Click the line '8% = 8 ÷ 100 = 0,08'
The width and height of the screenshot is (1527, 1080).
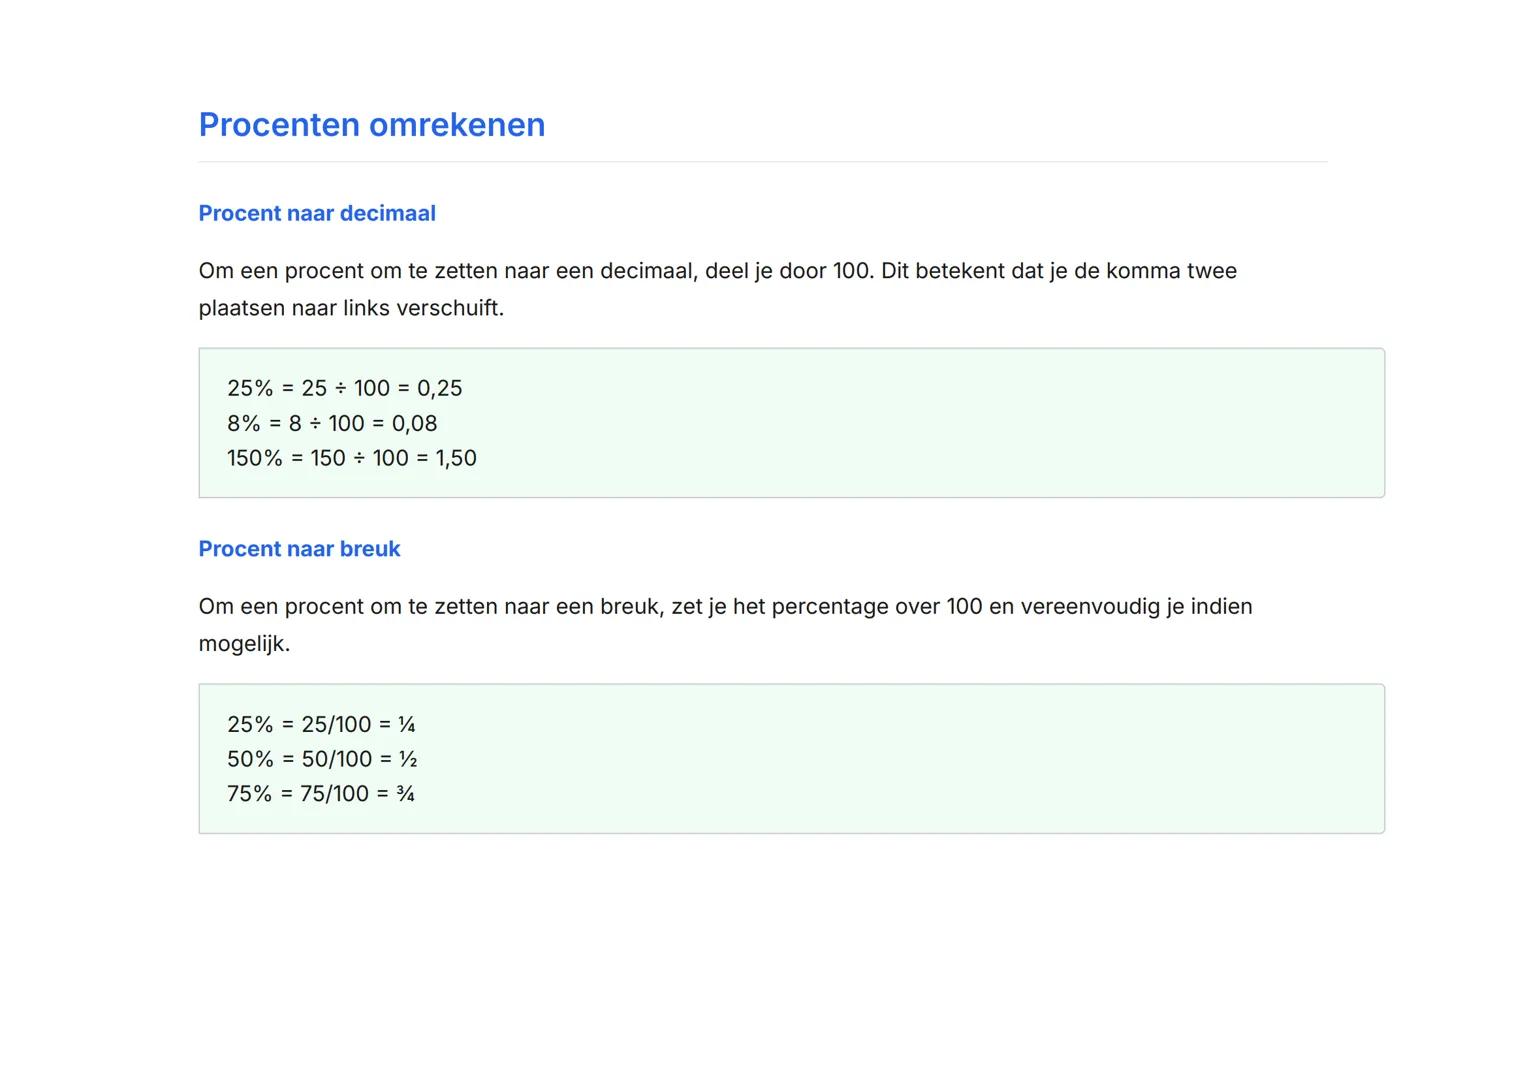[x=332, y=423]
